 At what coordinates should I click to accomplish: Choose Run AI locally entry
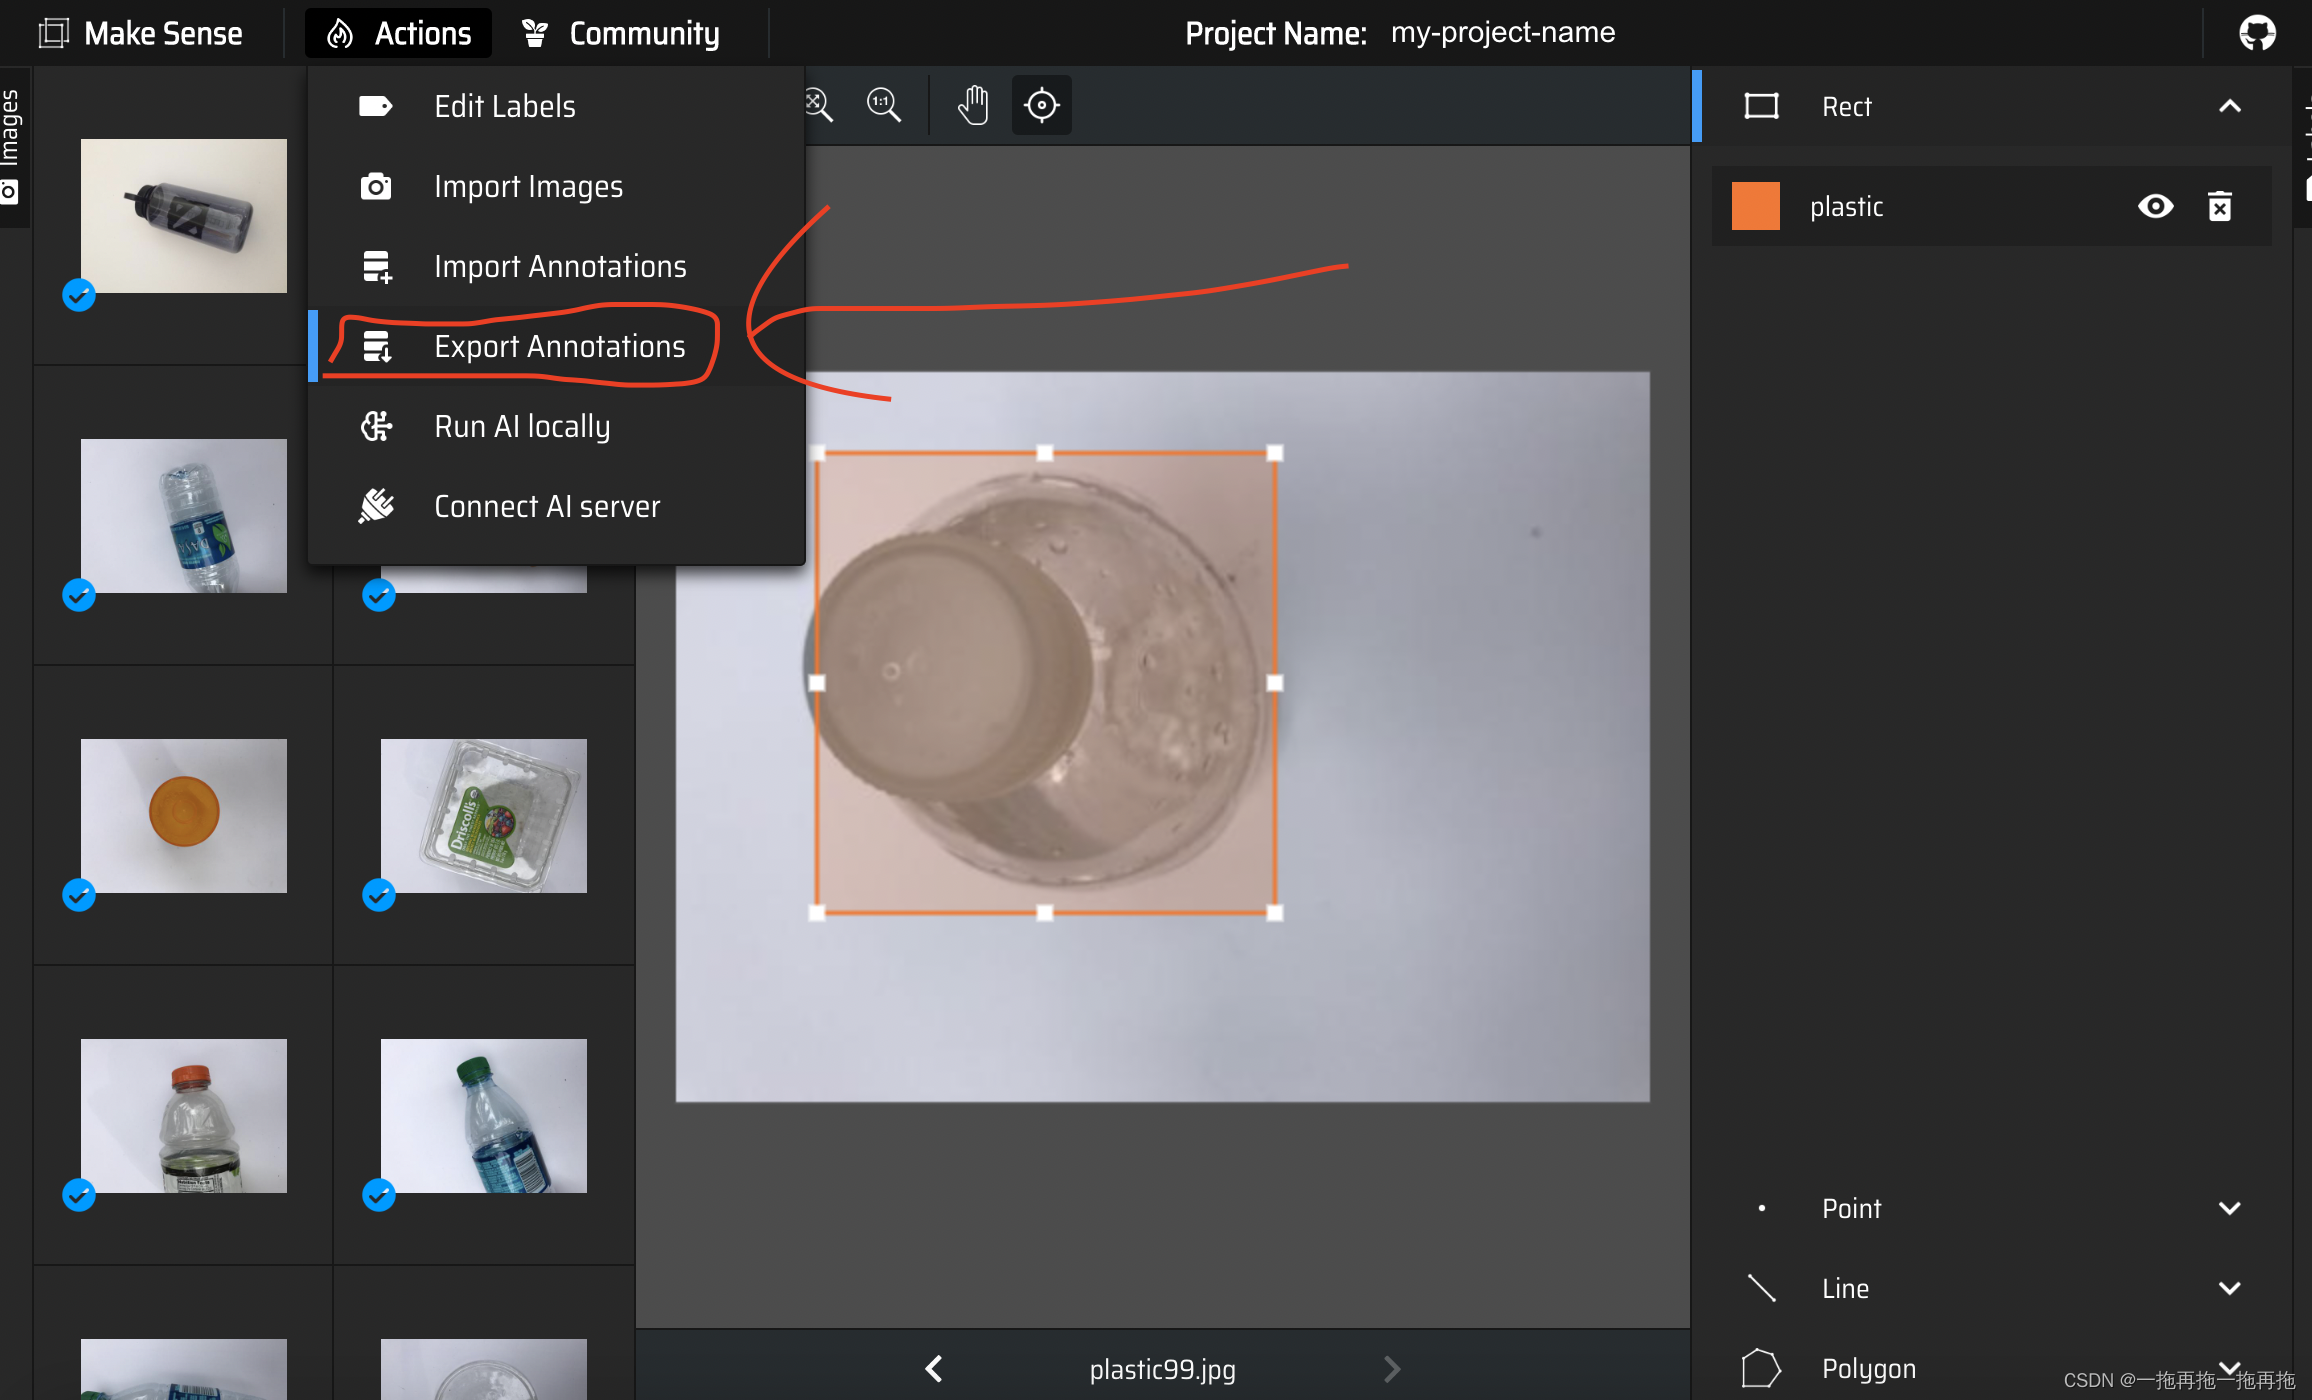(x=556, y=426)
